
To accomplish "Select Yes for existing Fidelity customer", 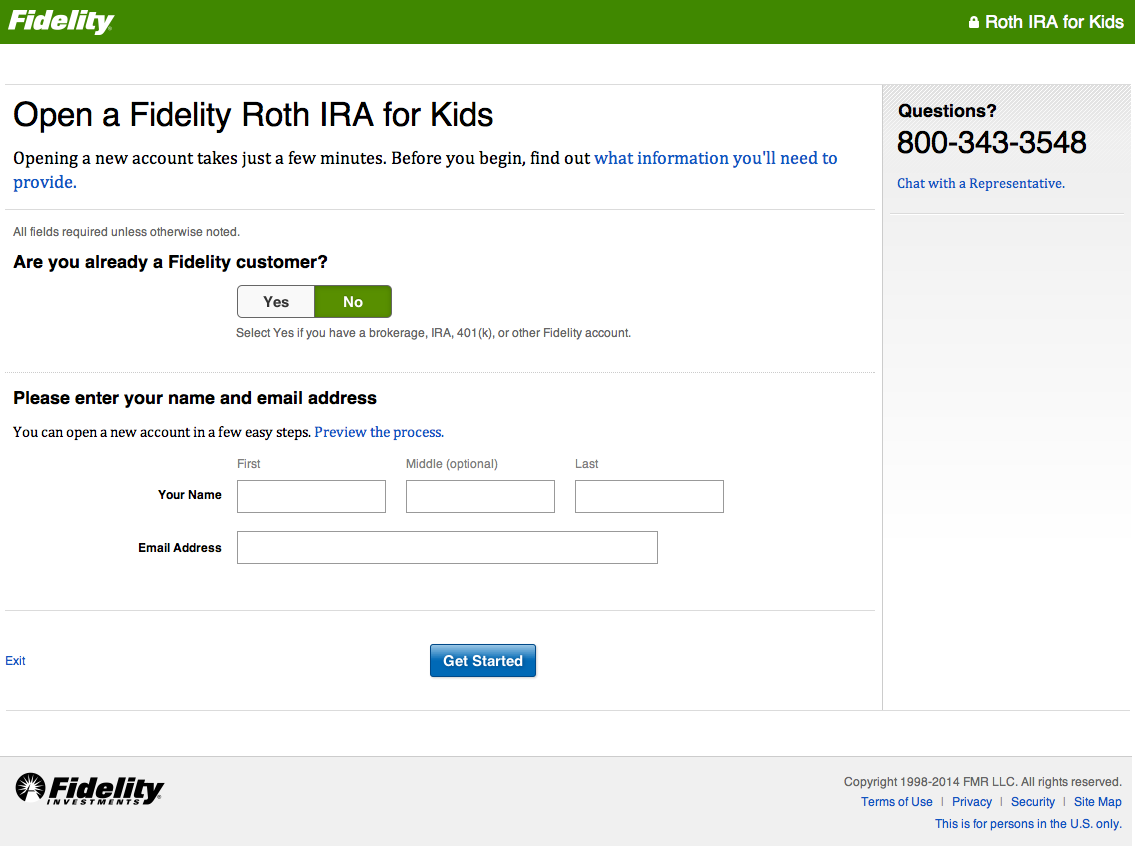I will pyautogui.click(x=276, y=302).
